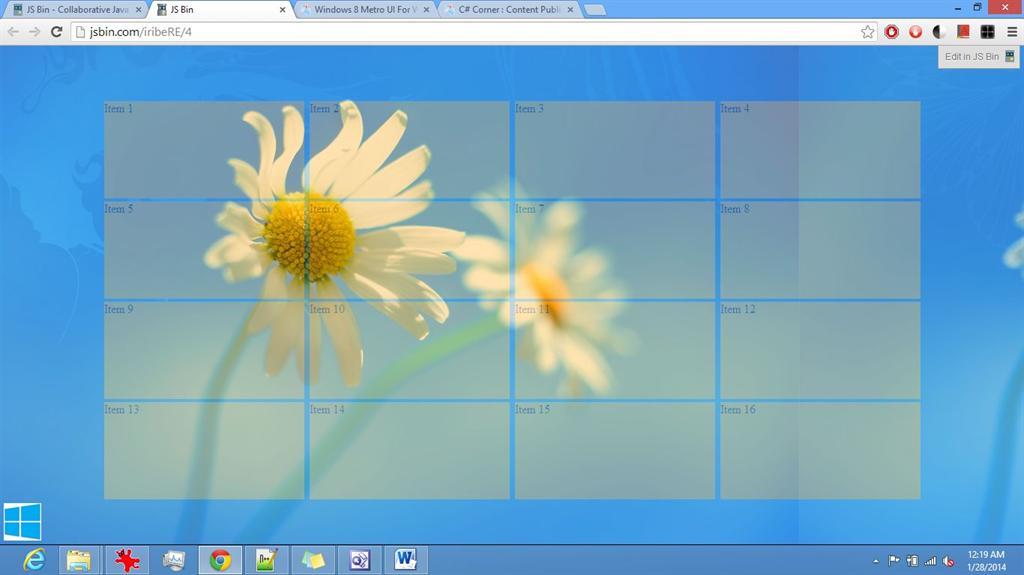
Task: Click the Item 1 tile
Action: [204, 150]
